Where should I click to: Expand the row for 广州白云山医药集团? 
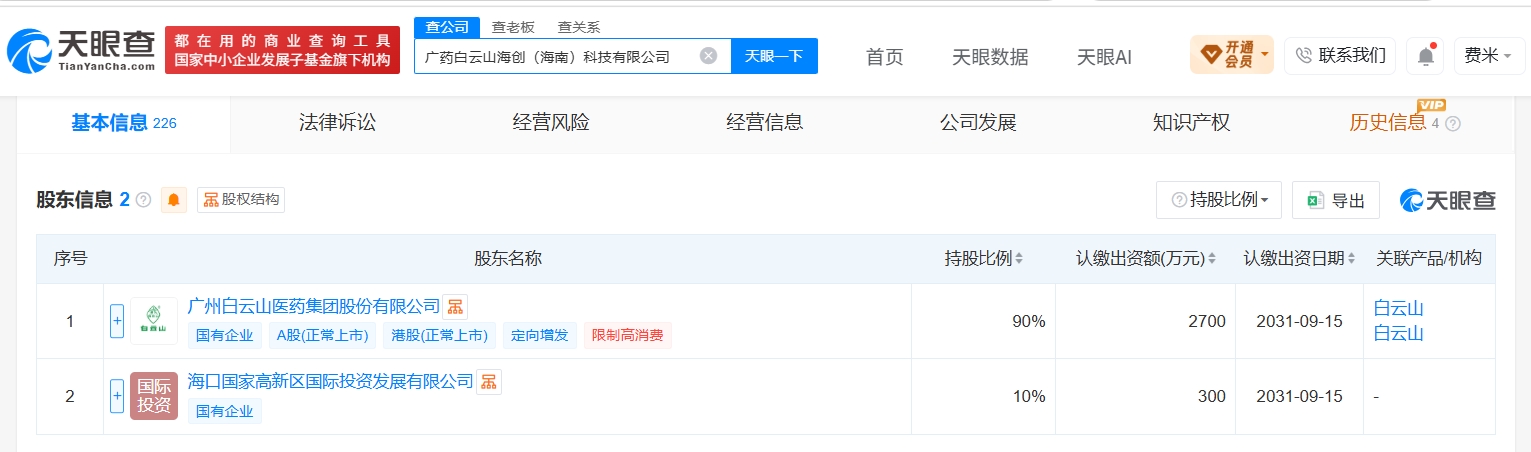tap(117, 321)
